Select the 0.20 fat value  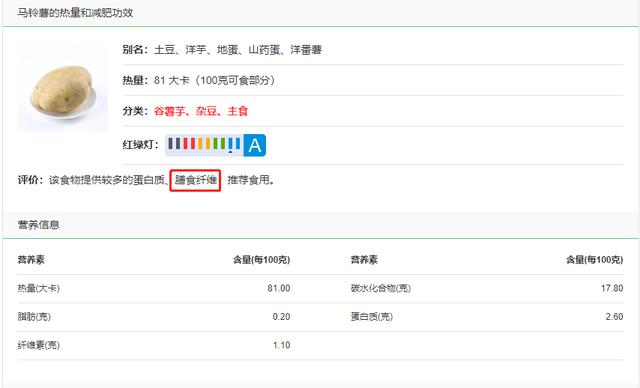click(x=281, y=317)
